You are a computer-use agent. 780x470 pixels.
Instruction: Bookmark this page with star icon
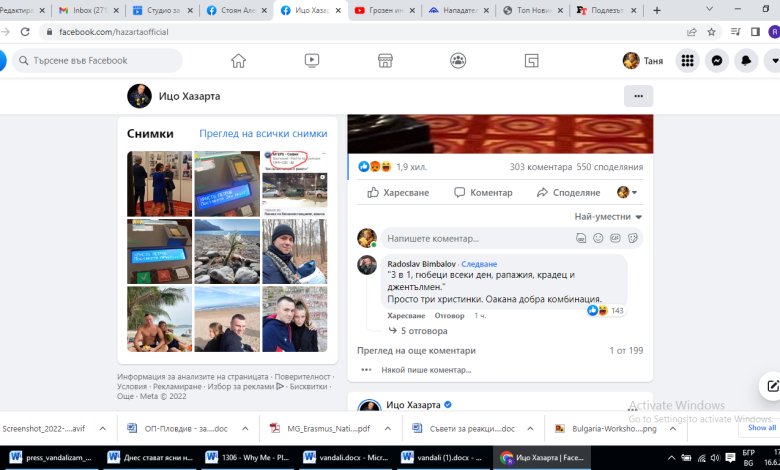pyautogui.click(x=711, y=32)
